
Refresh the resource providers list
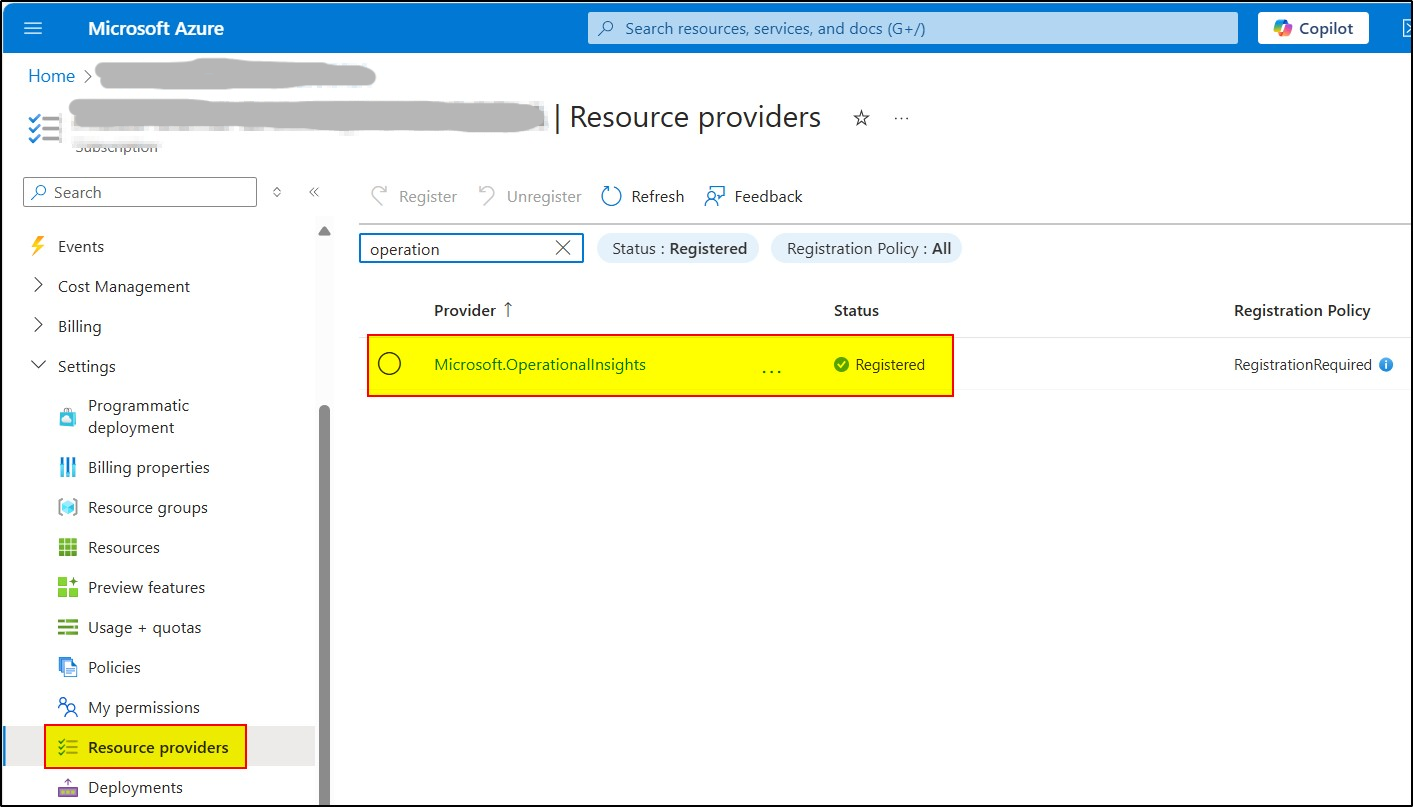tap(642, 196)
